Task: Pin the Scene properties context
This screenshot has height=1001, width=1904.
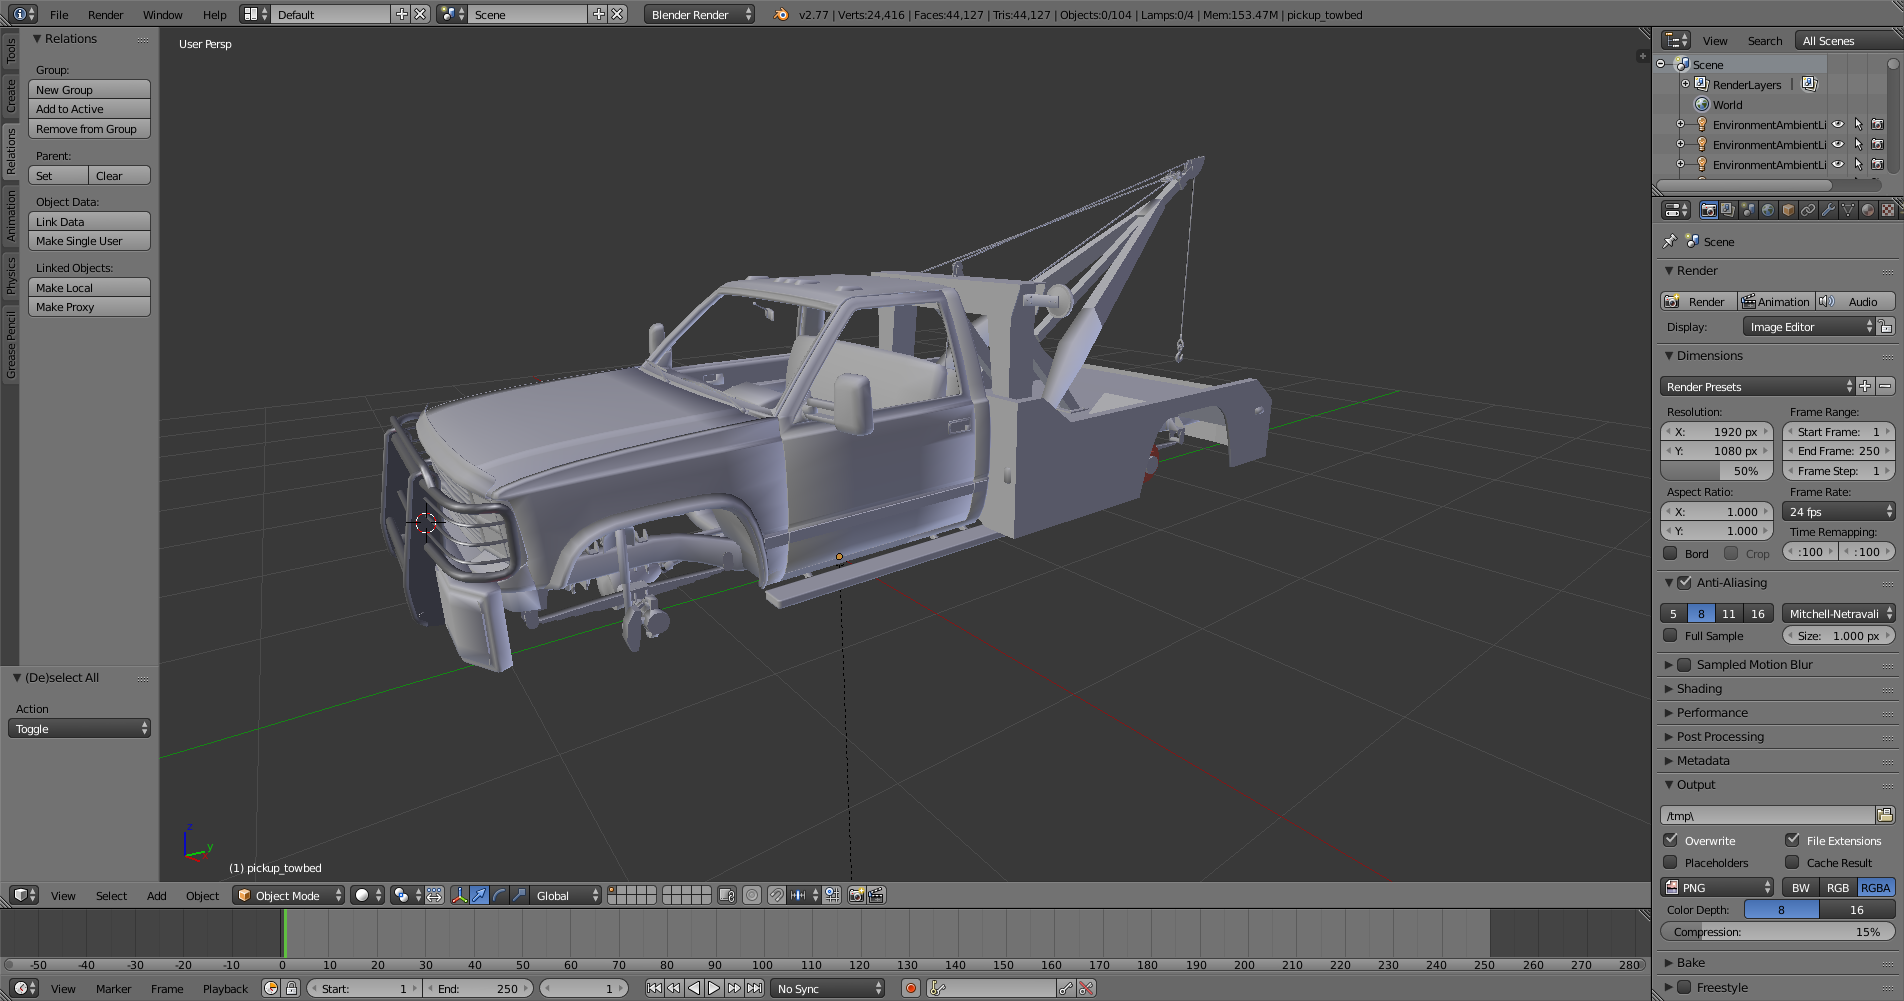Action: pos(1669,241)
